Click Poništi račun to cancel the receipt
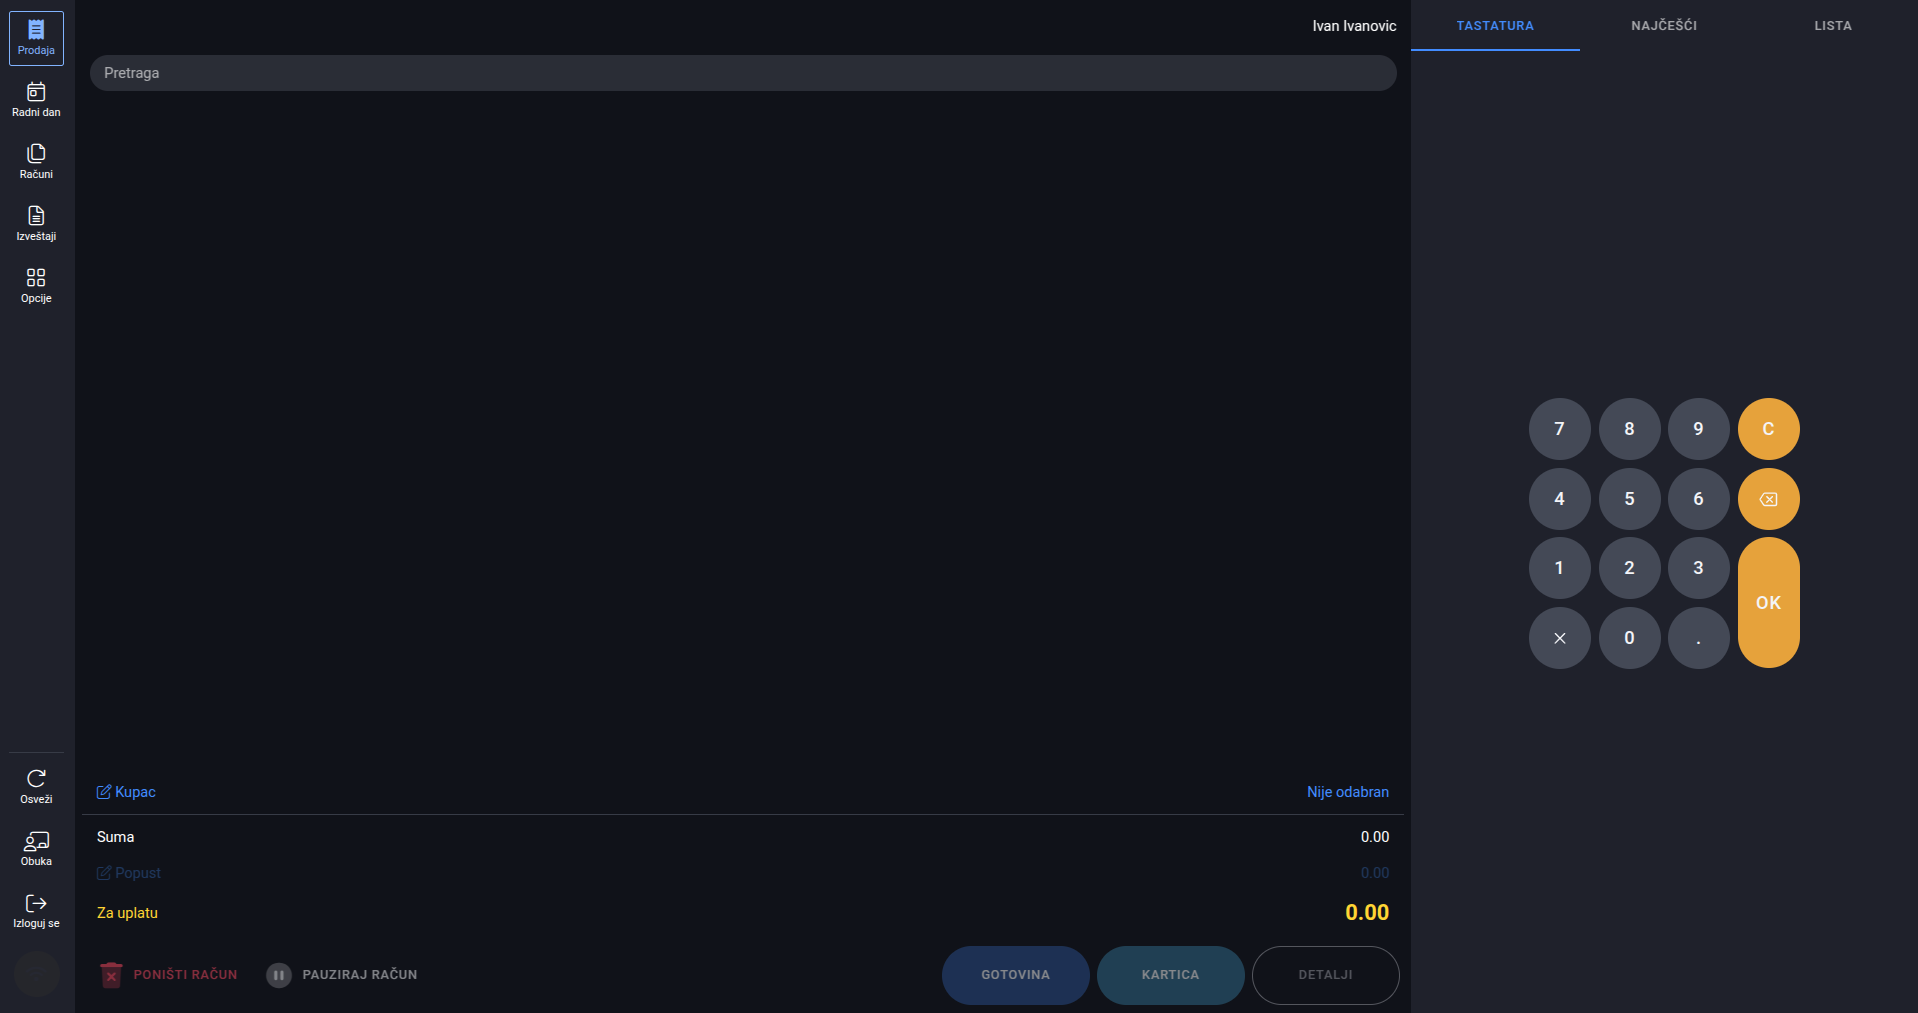 (169, 975)
